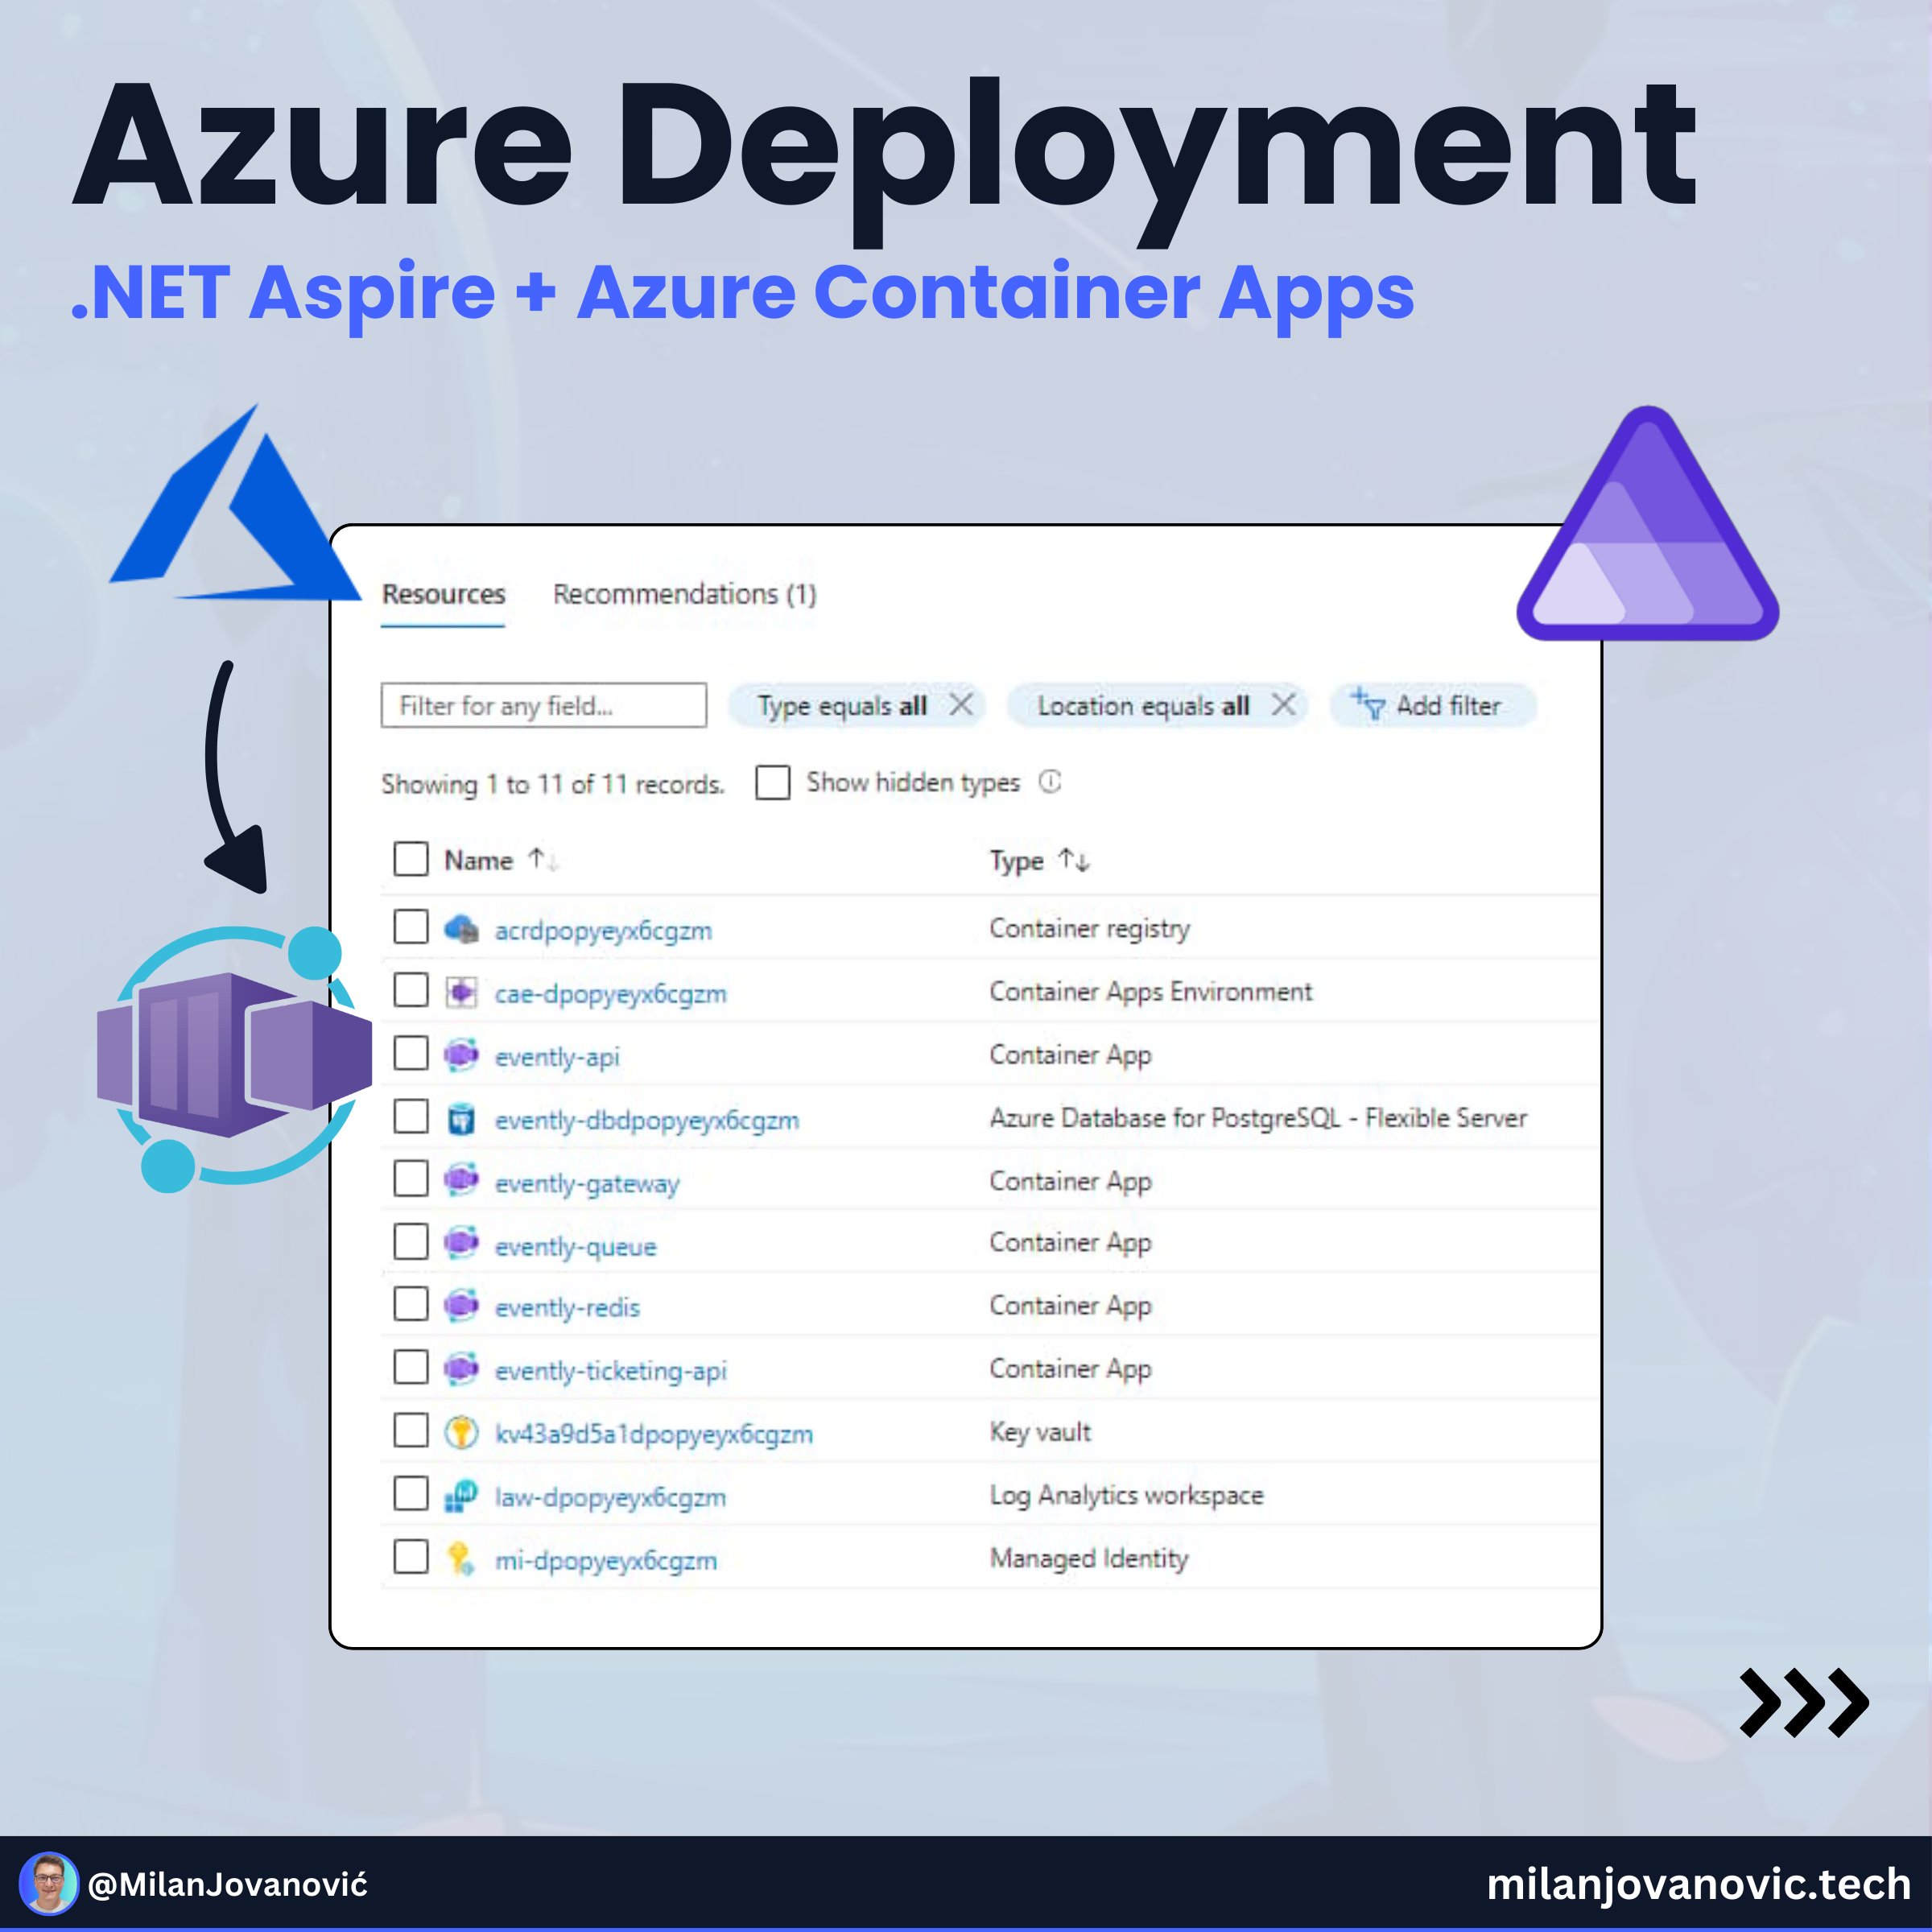Select the evently-ticketing-api row checkbox
This screenshot has width=1932, height=1932.
[x=411, y=1367]
